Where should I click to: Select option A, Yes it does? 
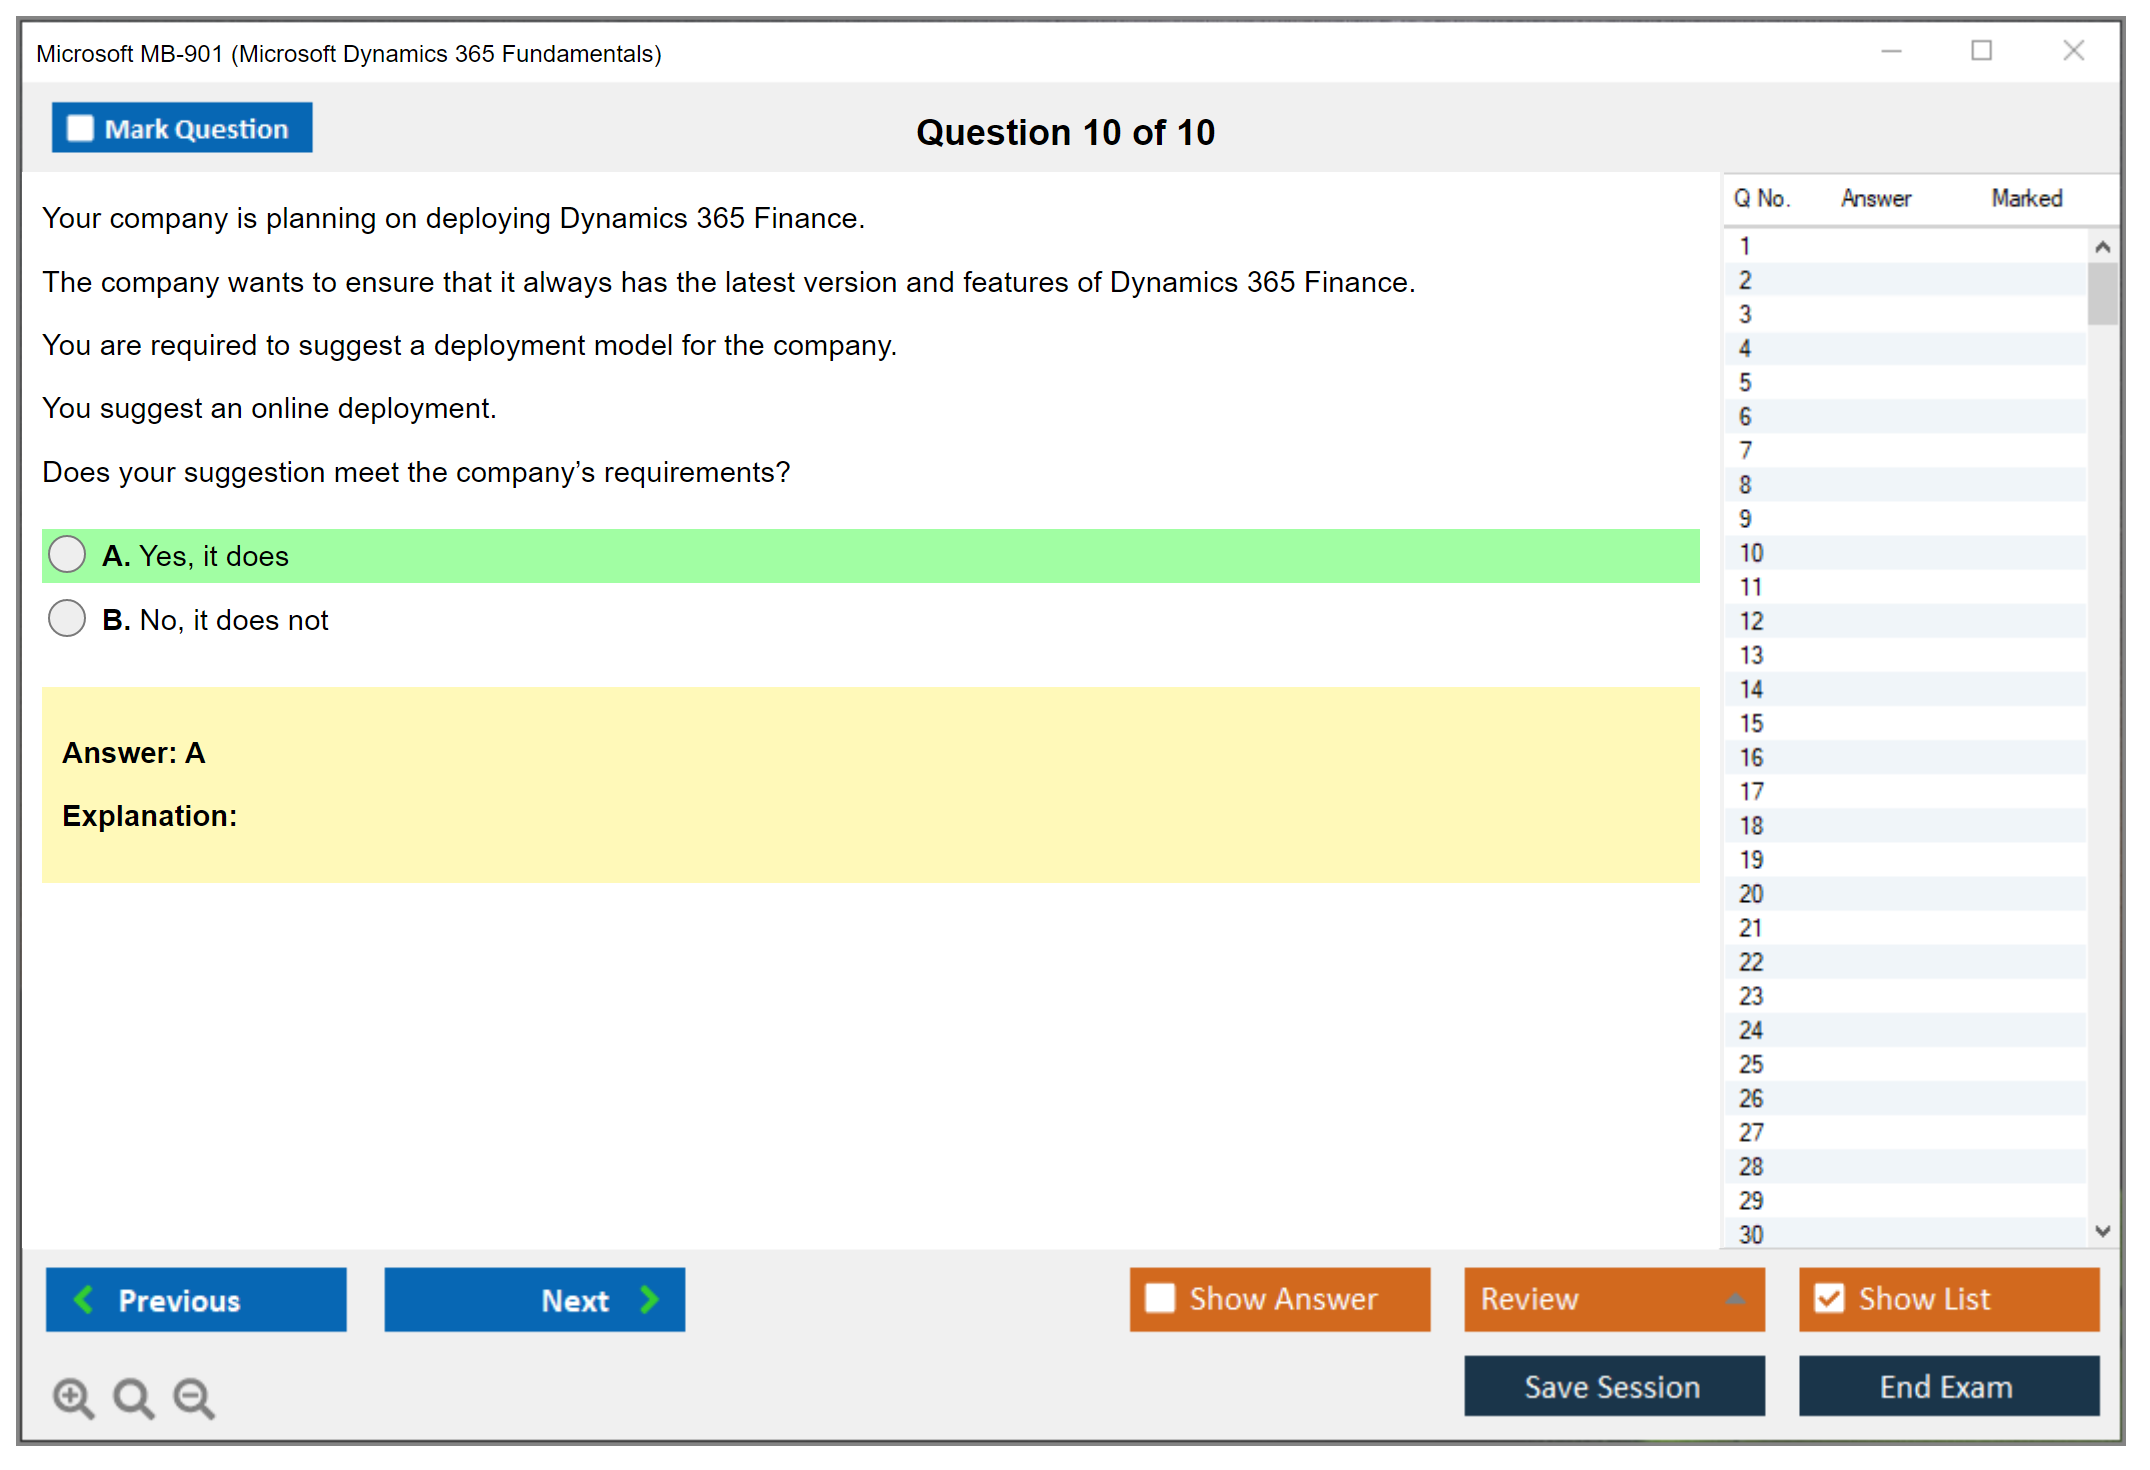pos(67,555)
